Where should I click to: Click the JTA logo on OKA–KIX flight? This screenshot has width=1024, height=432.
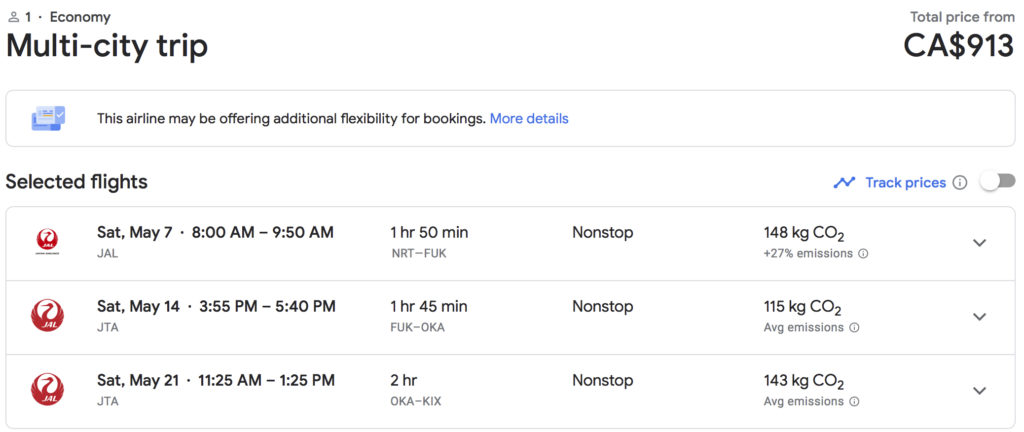[x=46, y=389]
